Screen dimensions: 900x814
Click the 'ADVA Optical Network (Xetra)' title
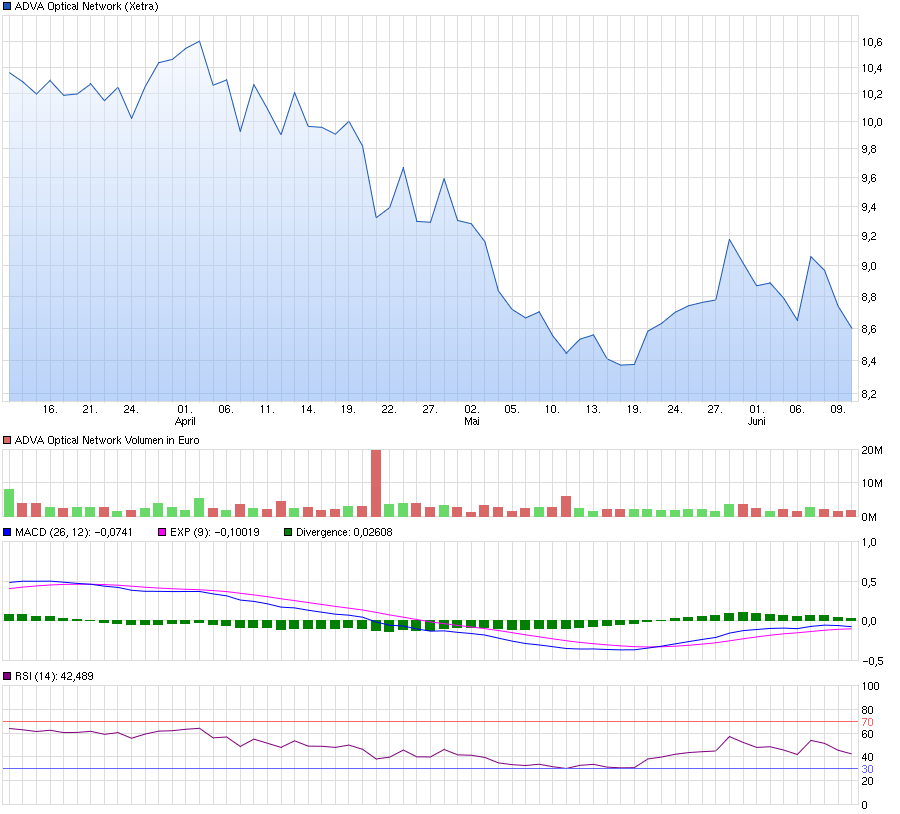(x=87, y=6)
